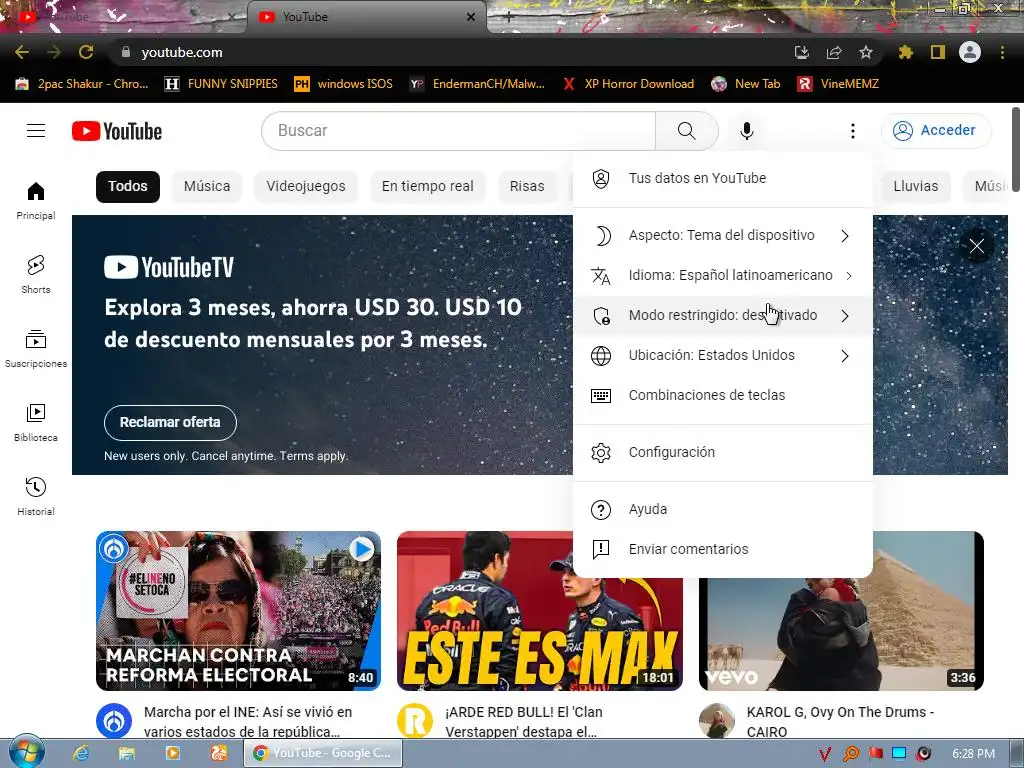The width and height of the screenshot is (1024, 768).
Task: Open VineMEMZ bookmark
Action: tap(838, 84)
